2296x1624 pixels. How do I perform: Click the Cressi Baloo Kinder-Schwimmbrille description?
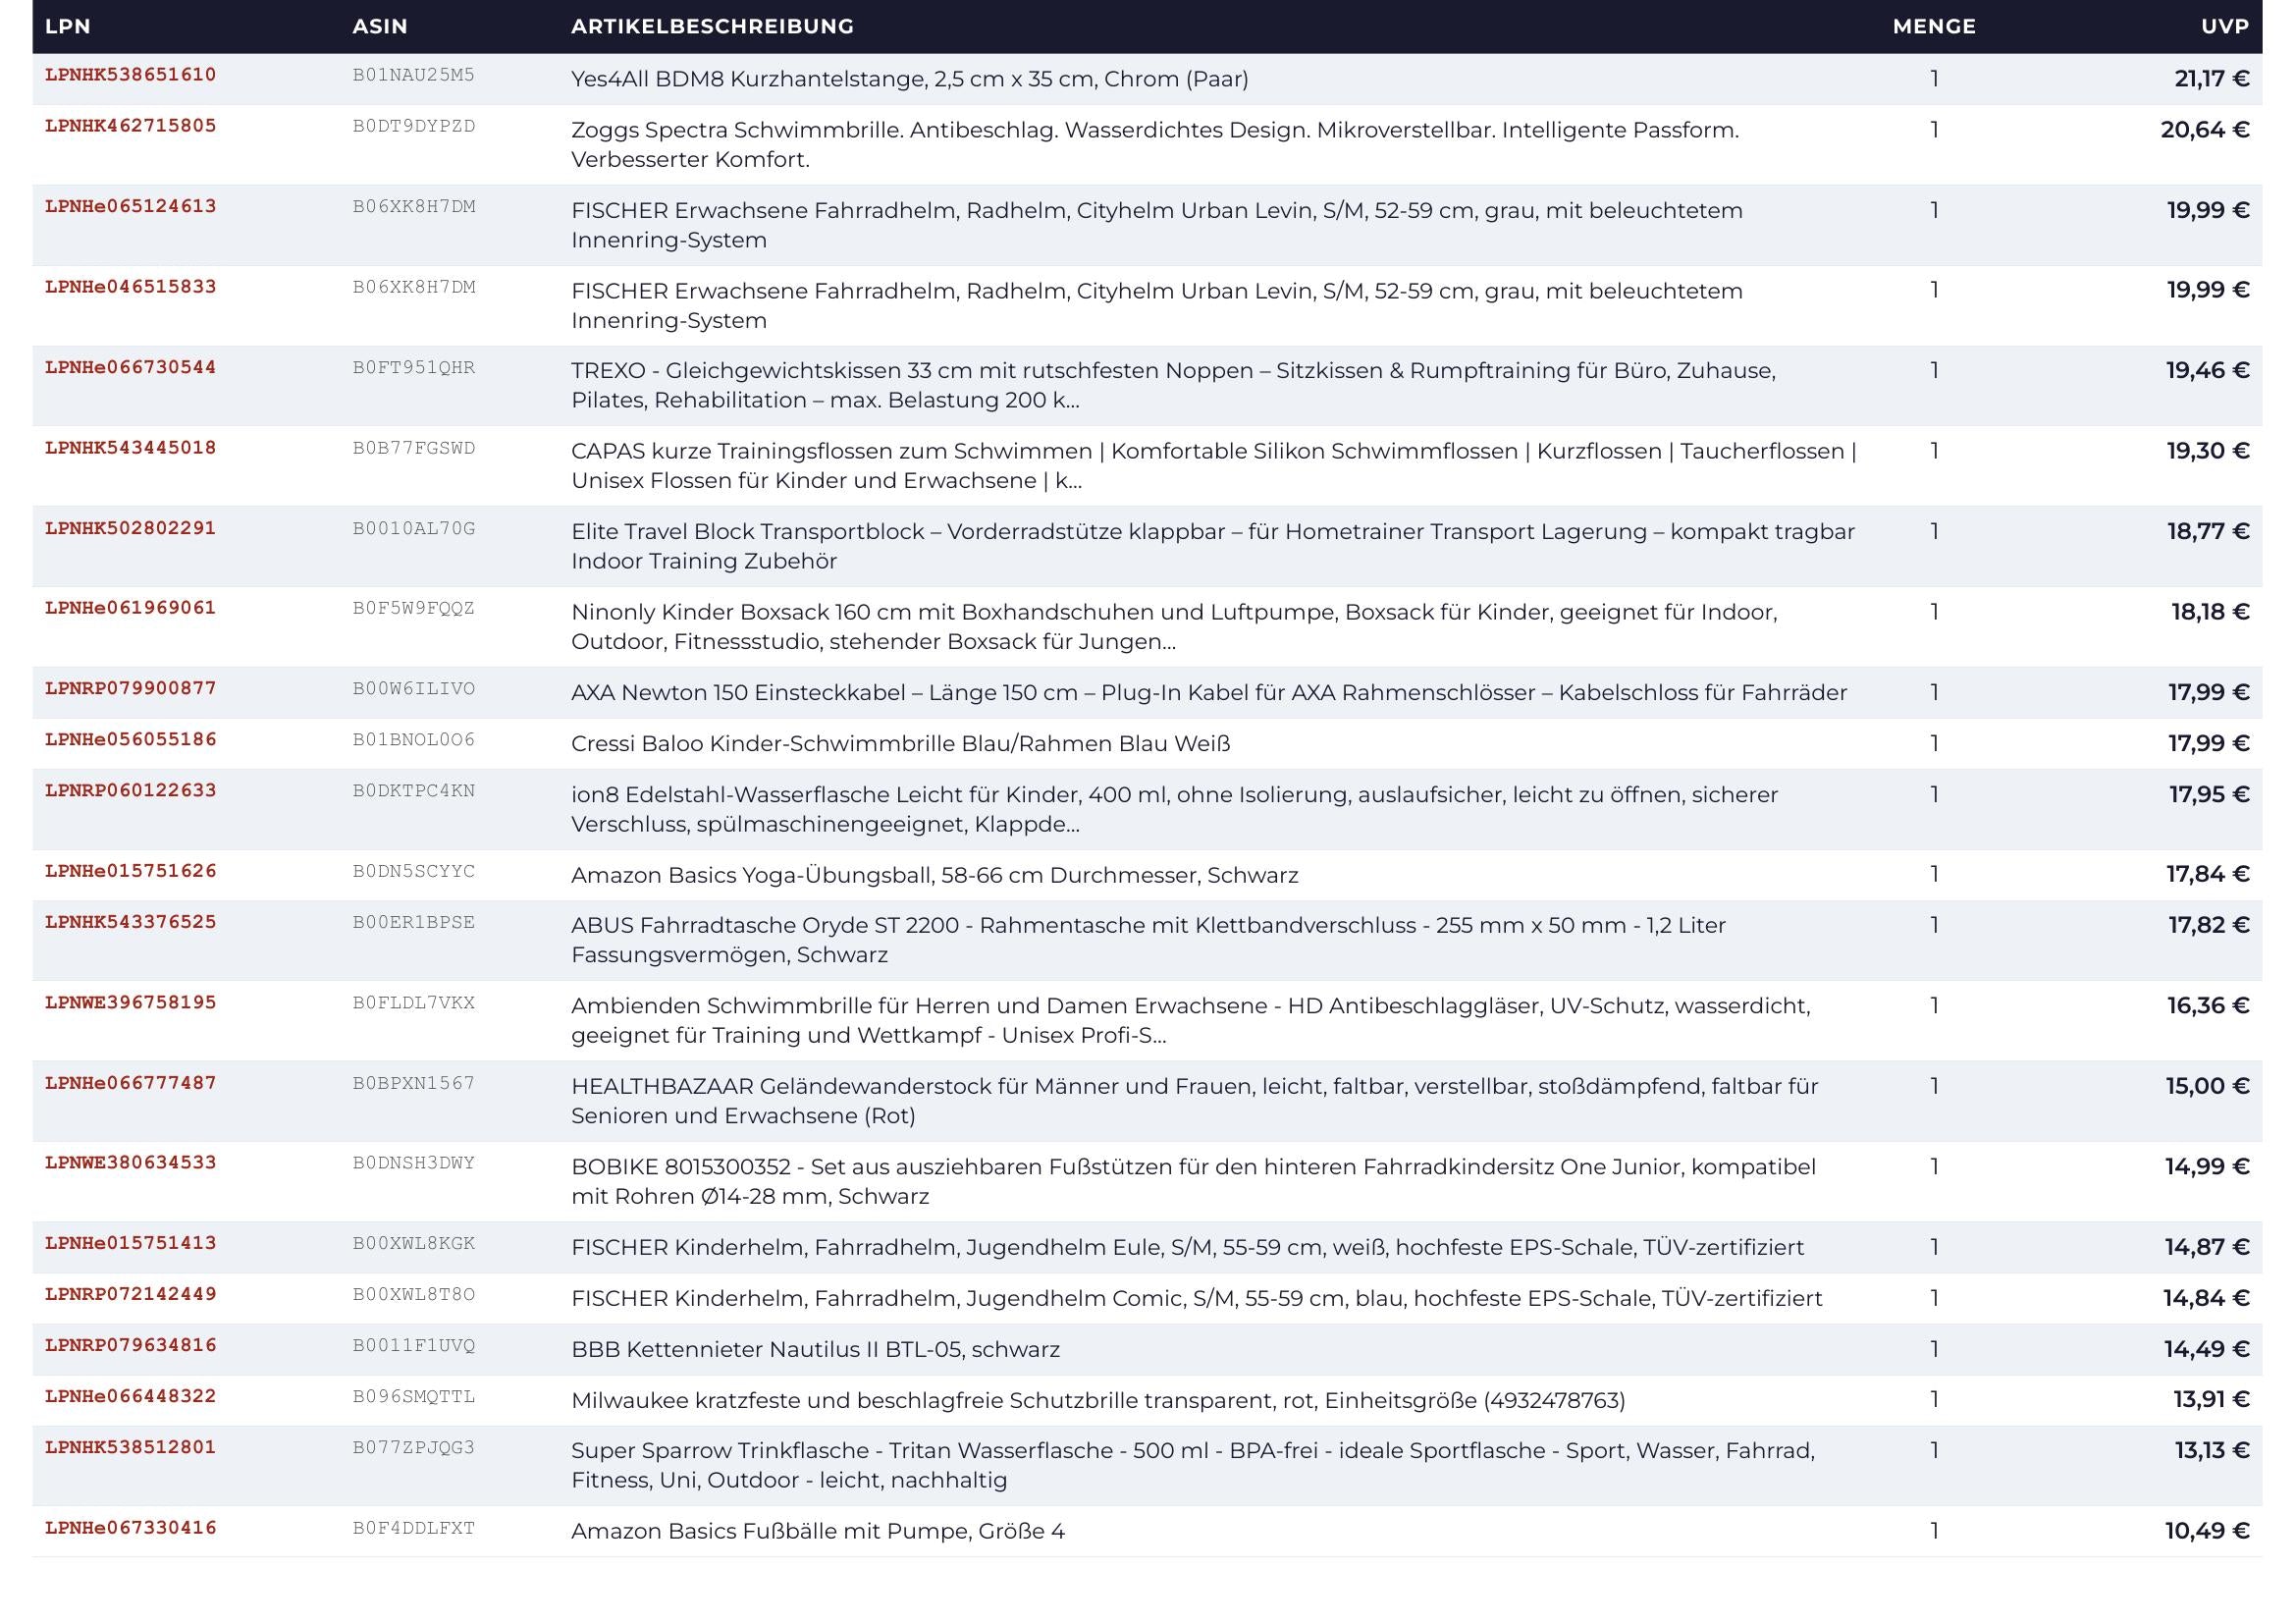(901, 744)
